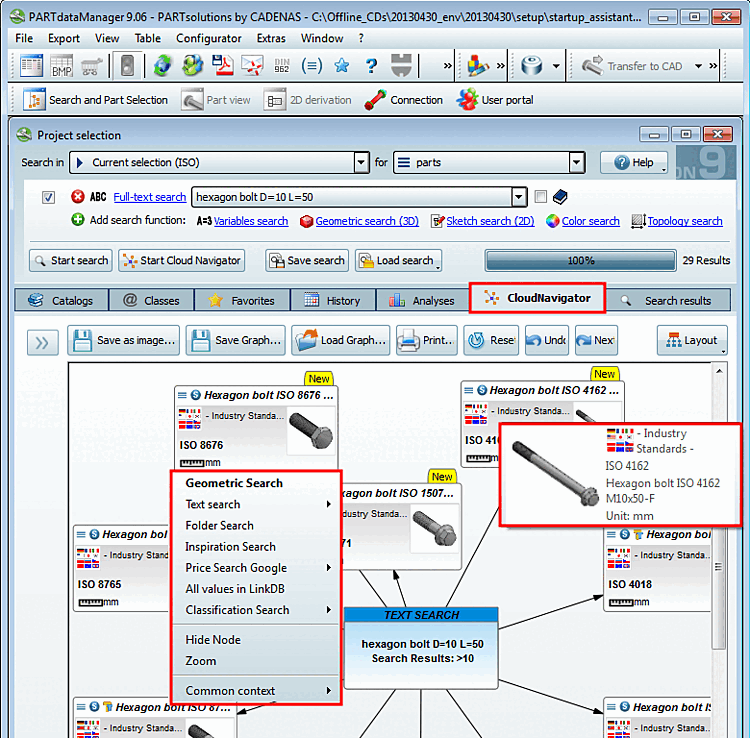Click the Layout button
This screenshot has height=738, width=750.
pos(692,341)
